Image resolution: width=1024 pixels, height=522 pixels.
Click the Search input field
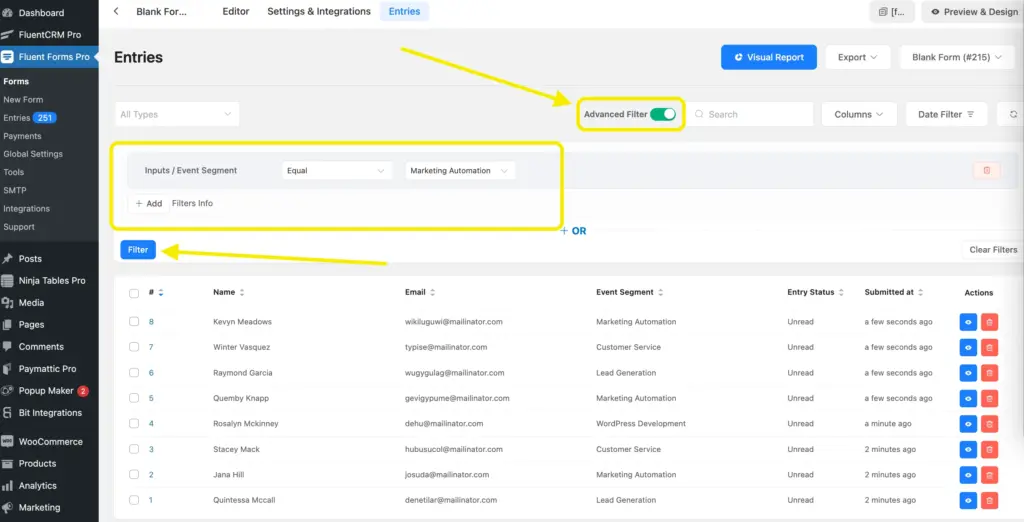click(750, 114)
